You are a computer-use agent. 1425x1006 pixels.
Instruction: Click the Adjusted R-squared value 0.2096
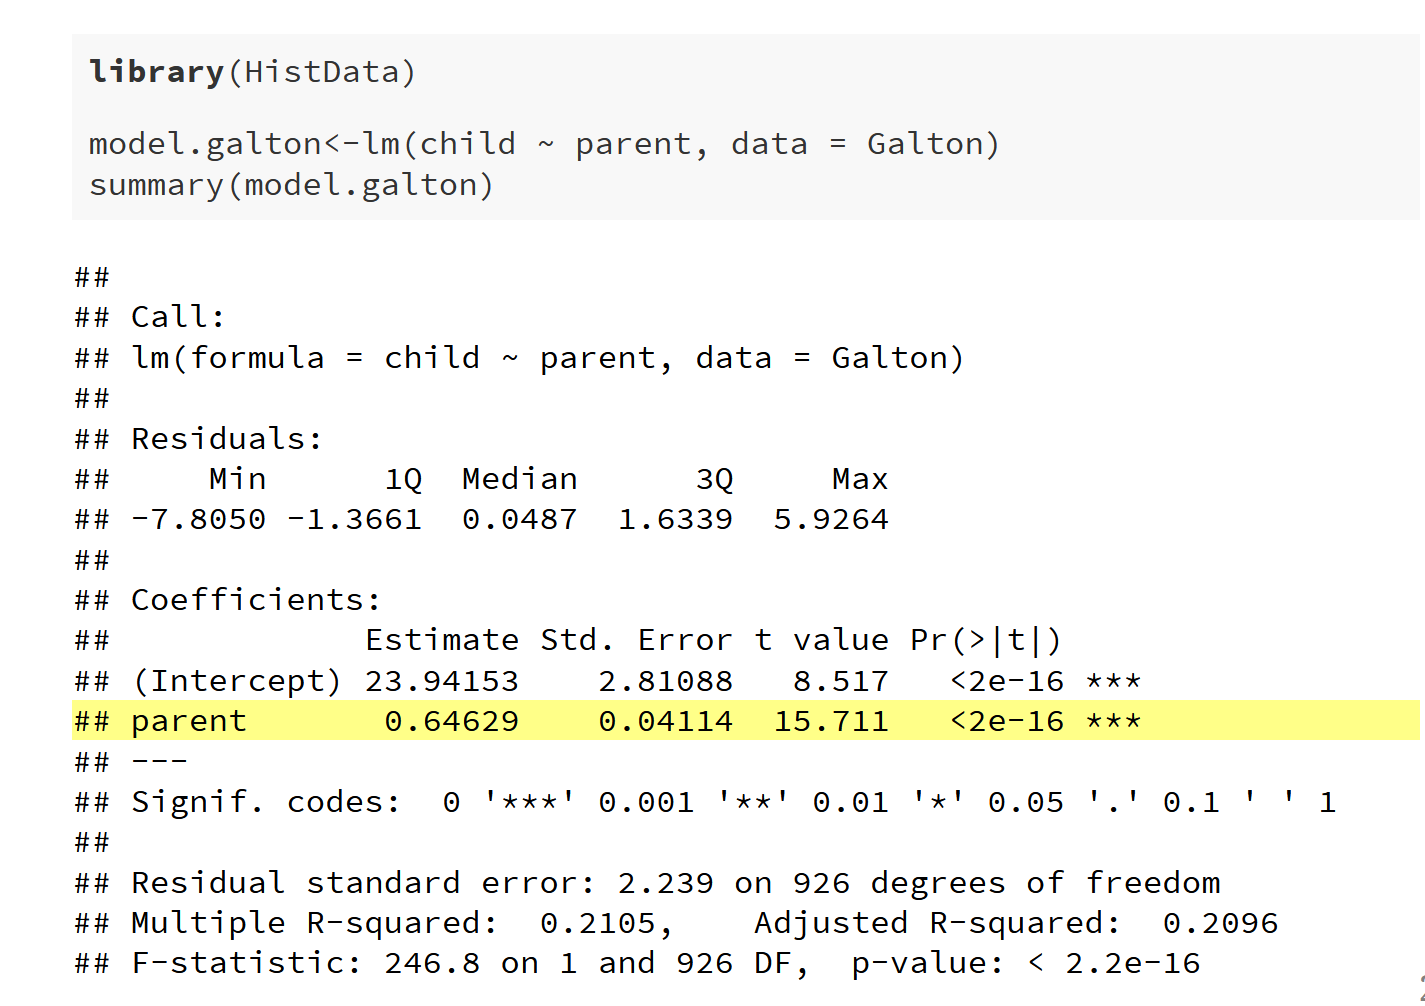(1221, 923)
